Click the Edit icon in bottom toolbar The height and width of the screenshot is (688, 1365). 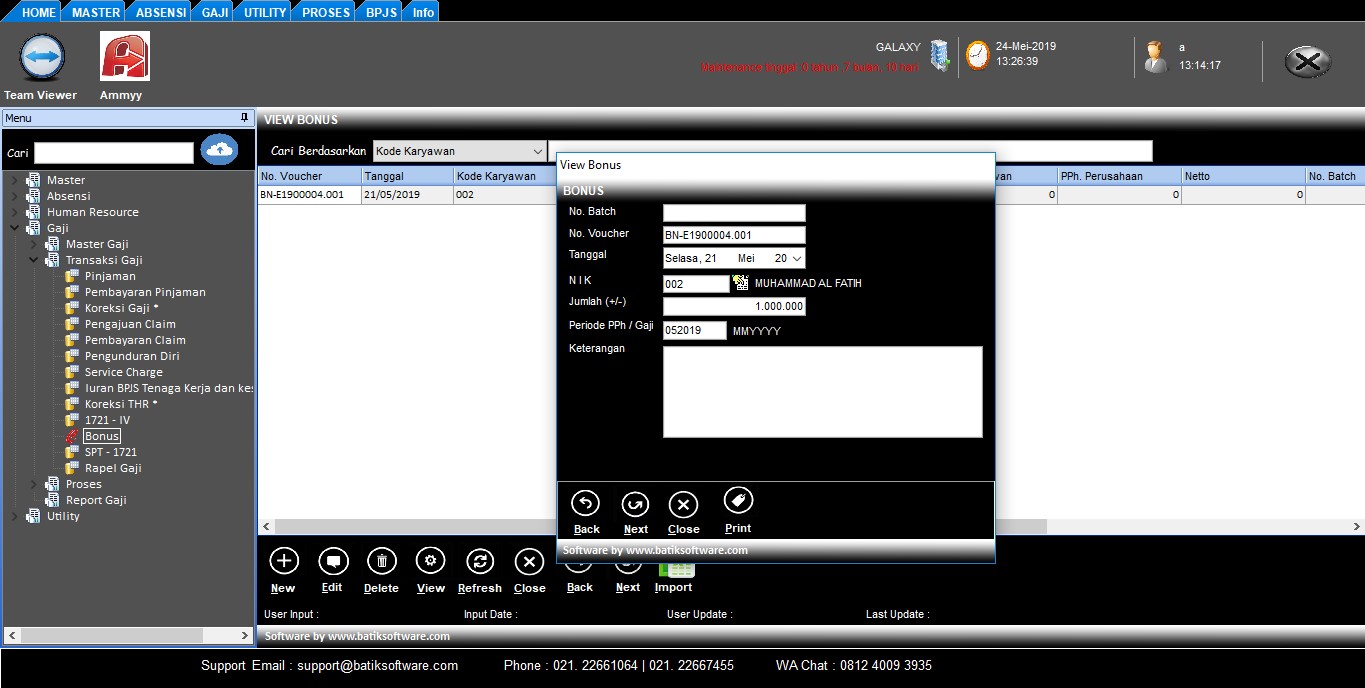point(332,562)
